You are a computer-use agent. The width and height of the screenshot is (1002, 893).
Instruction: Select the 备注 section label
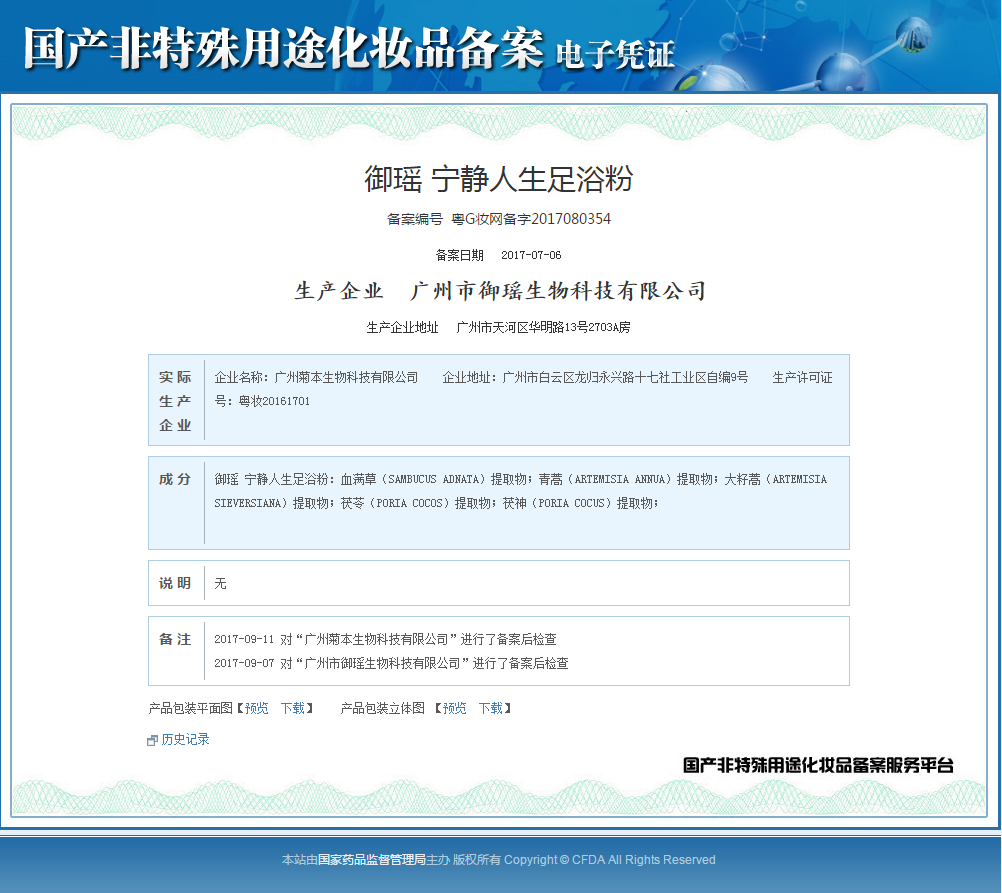tap(176, 640)
